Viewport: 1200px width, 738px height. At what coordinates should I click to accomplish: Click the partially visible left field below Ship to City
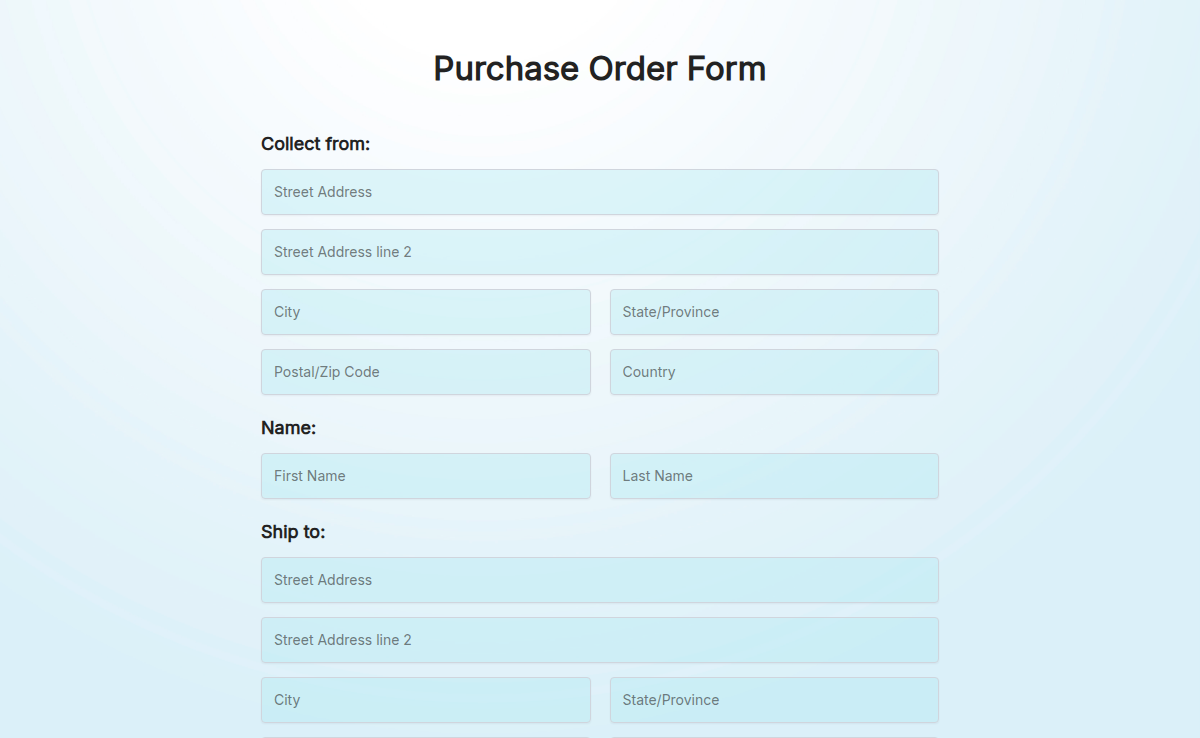click(425, 734)
